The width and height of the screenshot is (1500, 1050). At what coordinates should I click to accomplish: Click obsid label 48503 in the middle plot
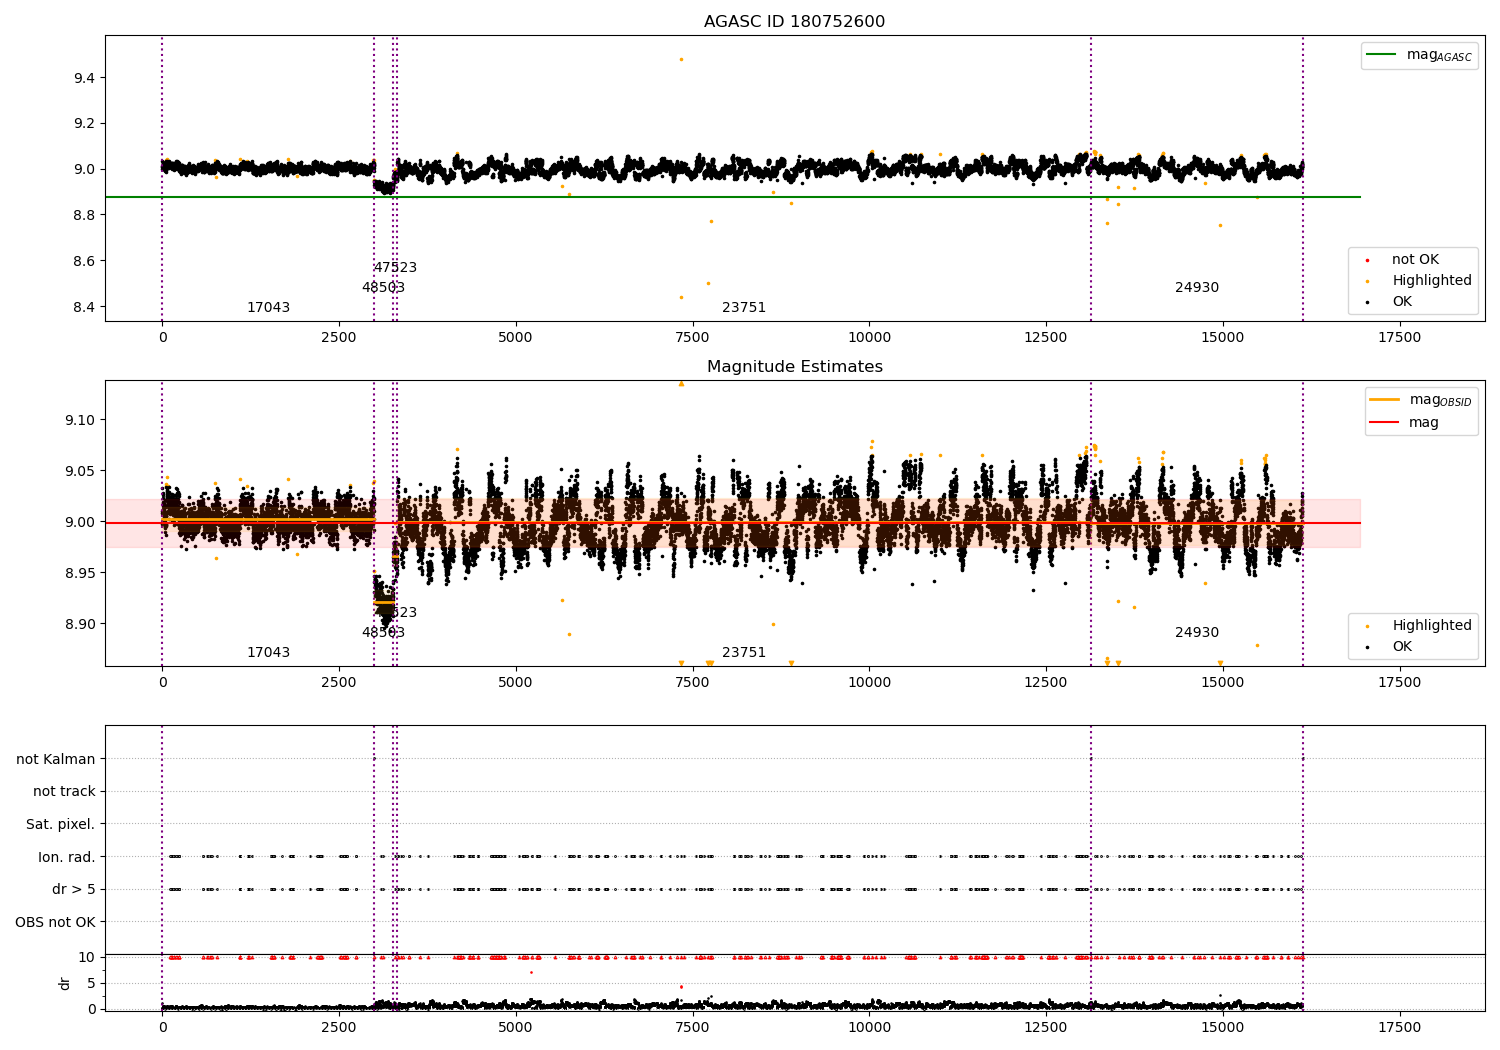pos(383,632)
